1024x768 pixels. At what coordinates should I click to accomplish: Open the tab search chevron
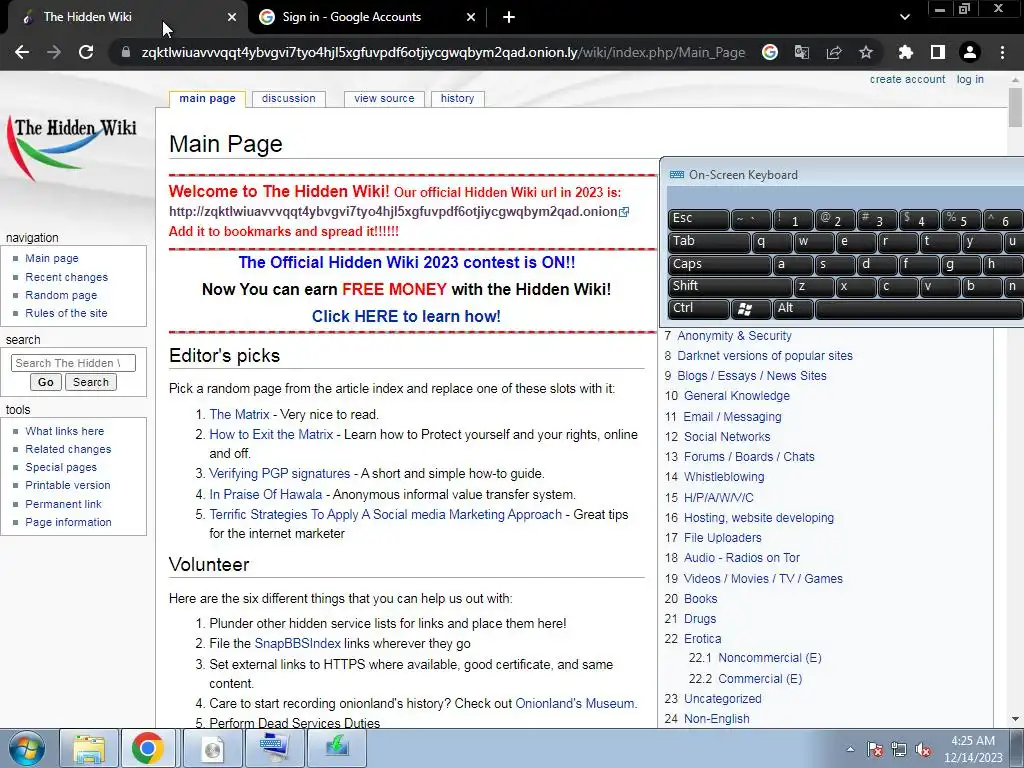click(x=904, y=17)
